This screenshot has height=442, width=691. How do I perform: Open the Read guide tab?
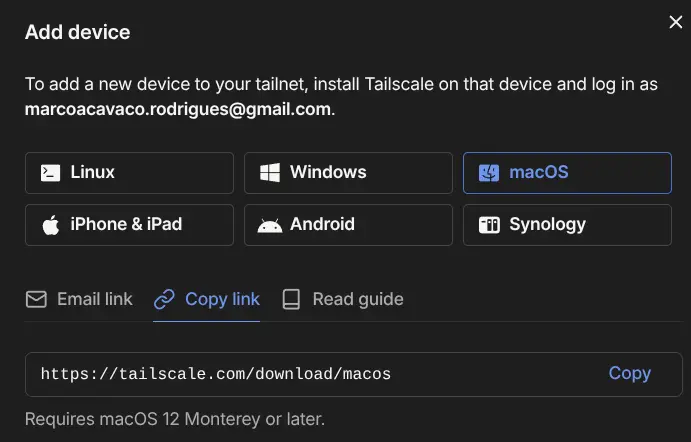(x=343, y=299)
